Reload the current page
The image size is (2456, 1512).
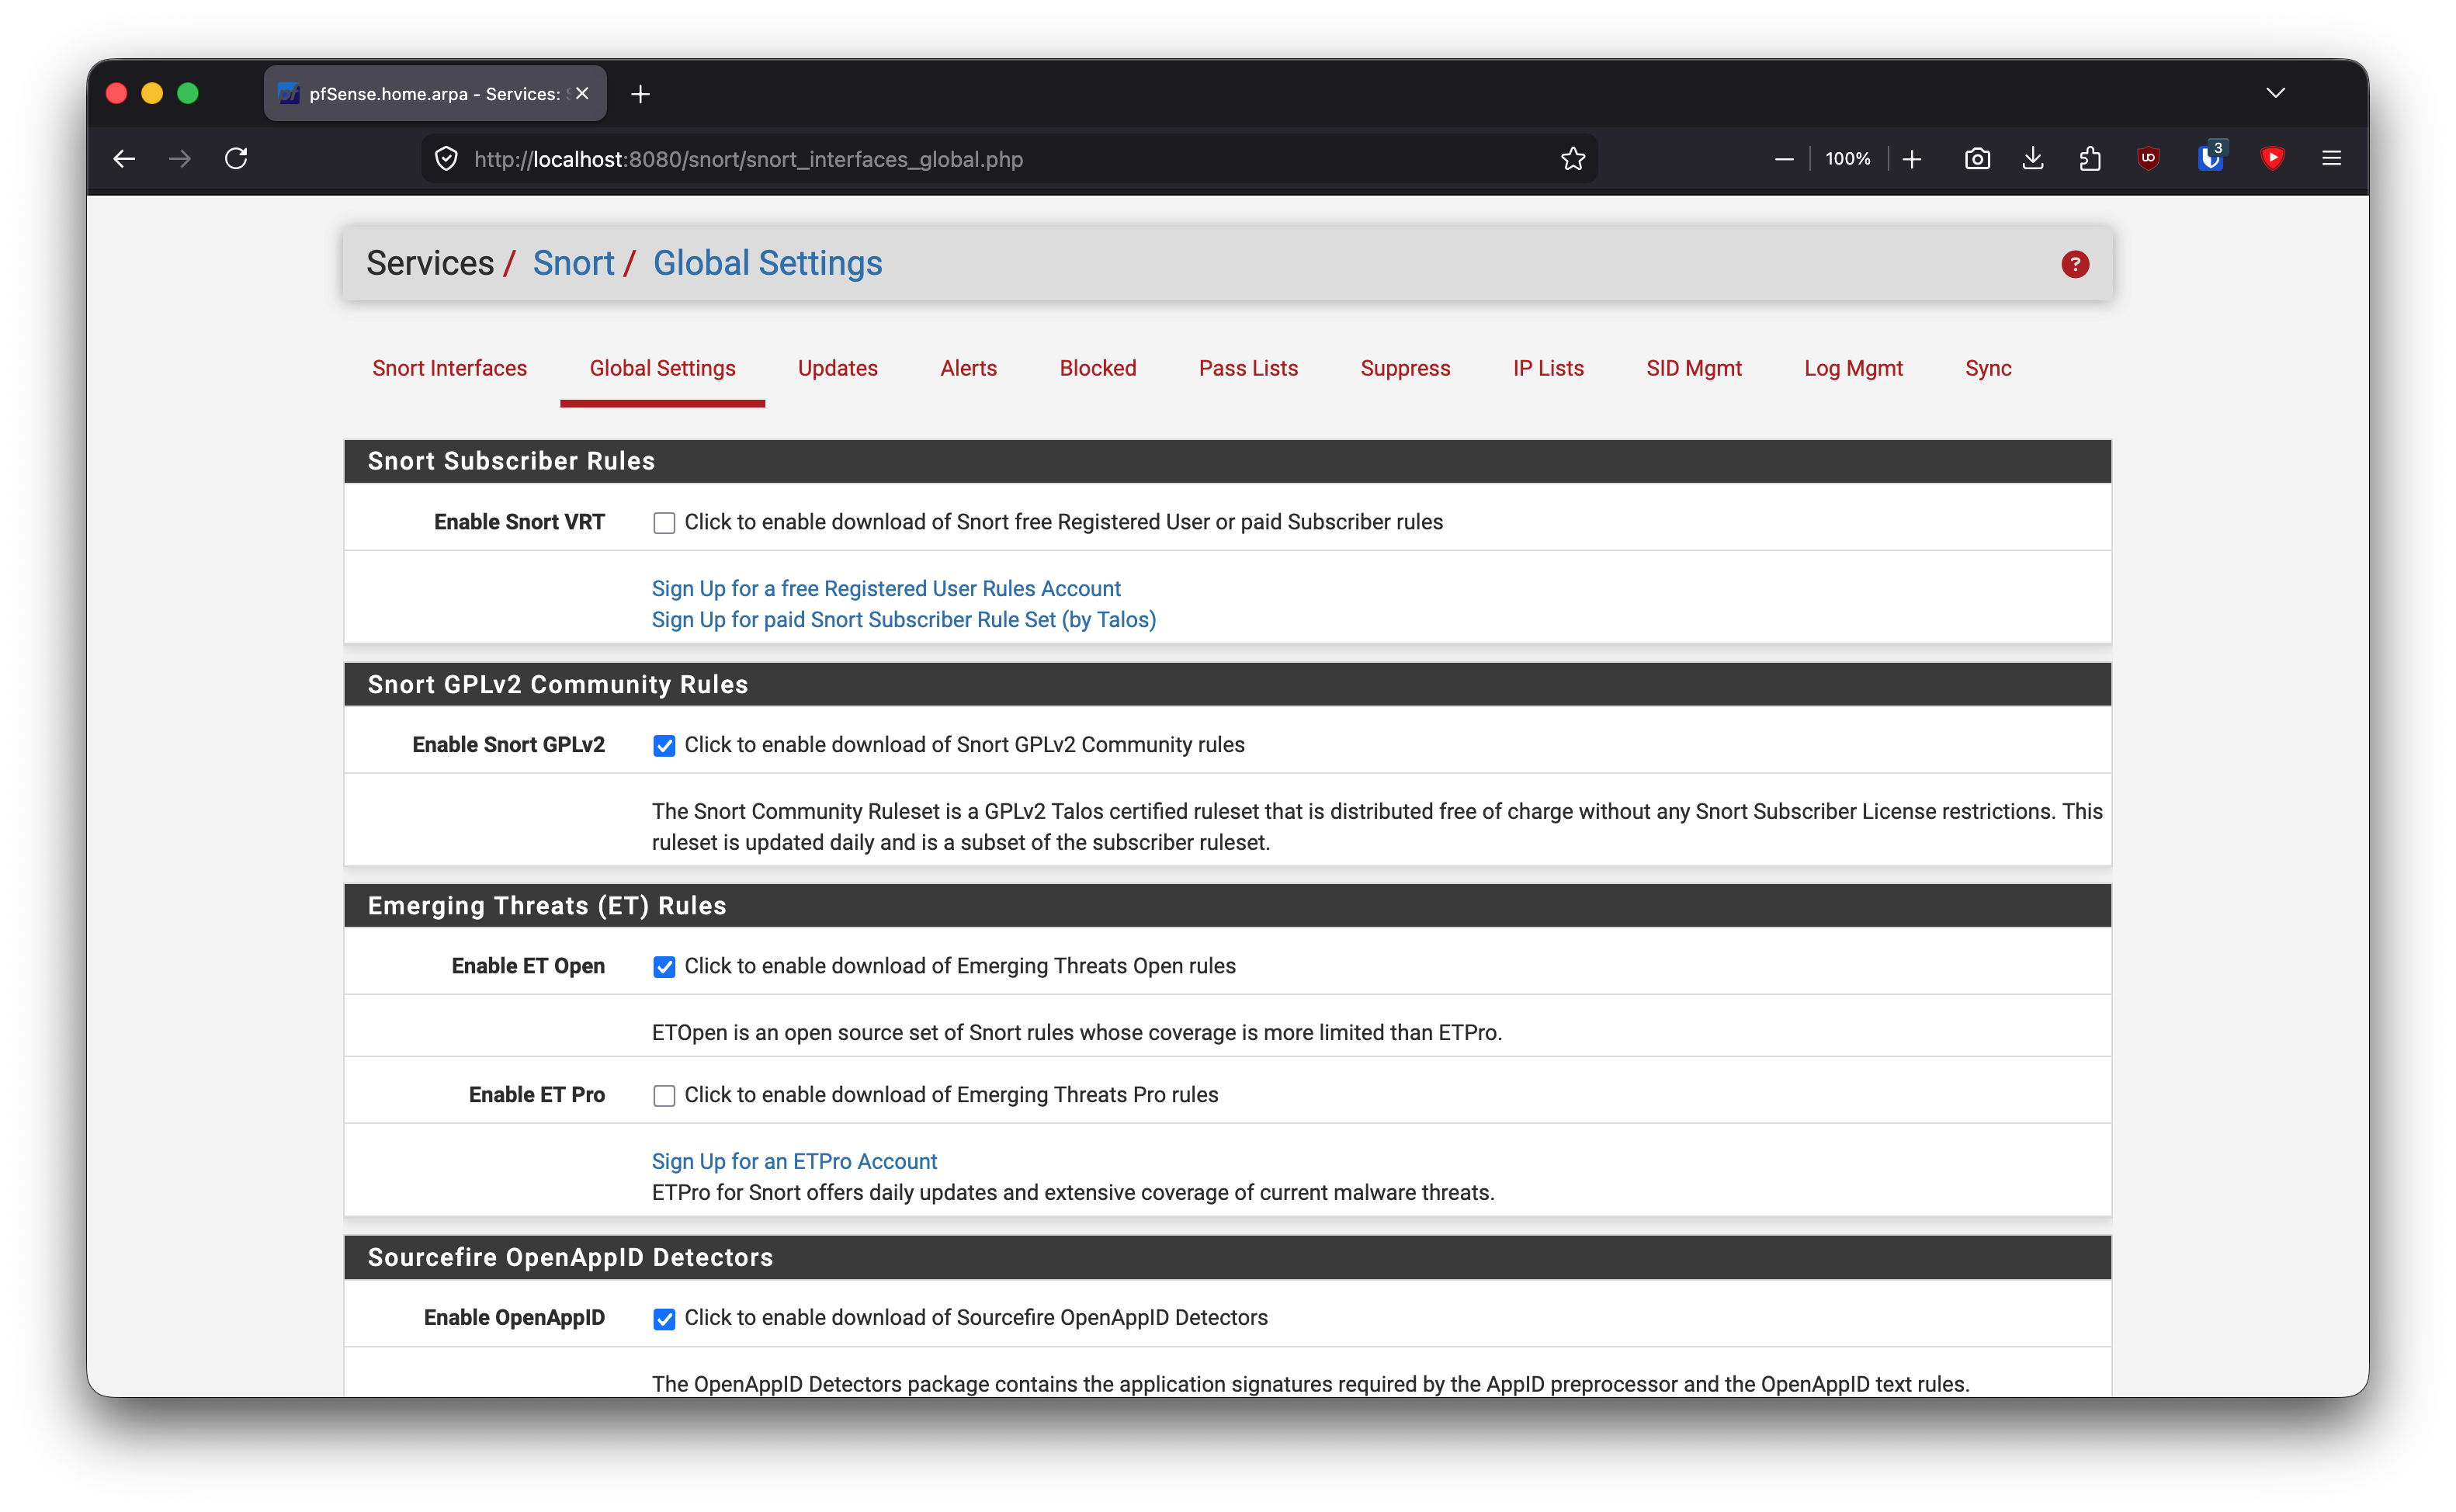coord(236,159)
